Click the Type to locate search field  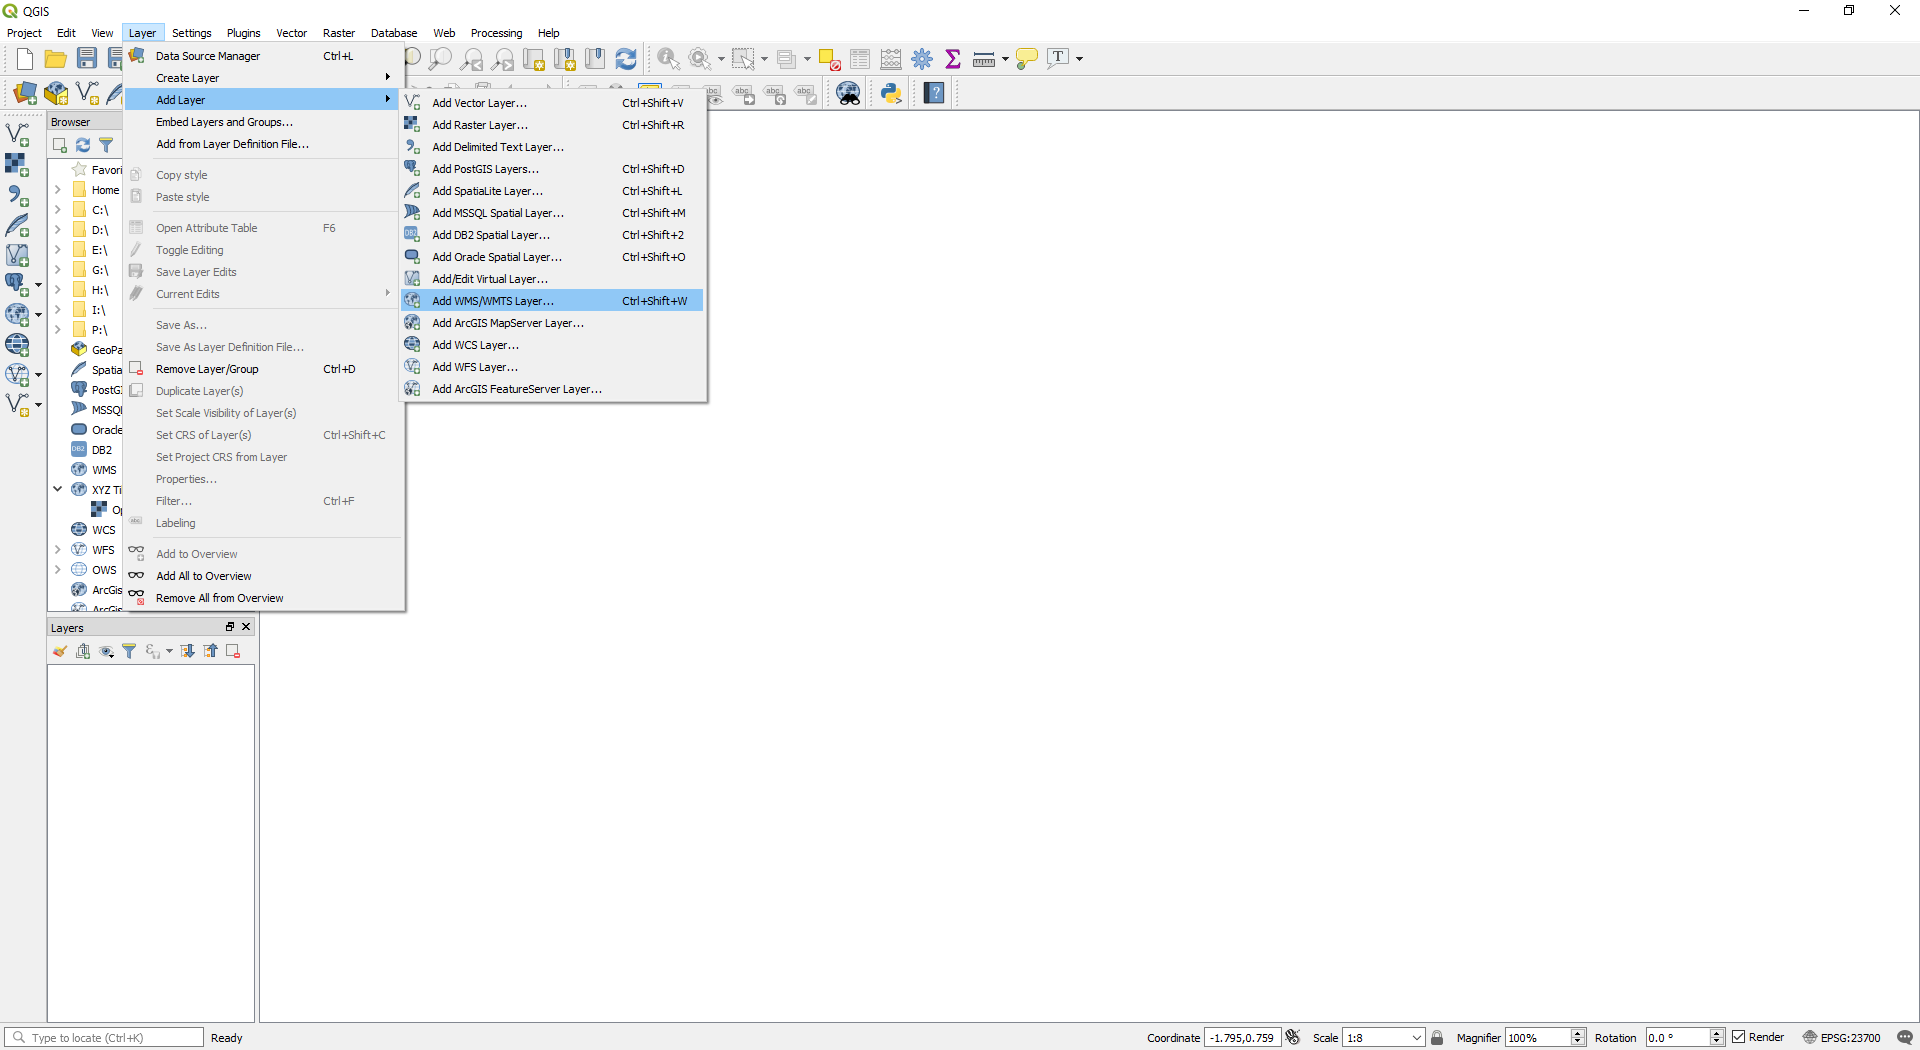point(104,1038)
